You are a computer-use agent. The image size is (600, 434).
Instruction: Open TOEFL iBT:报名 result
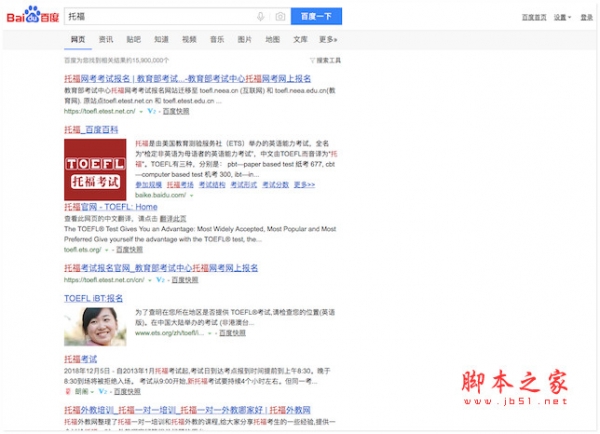tap(93, 298)
